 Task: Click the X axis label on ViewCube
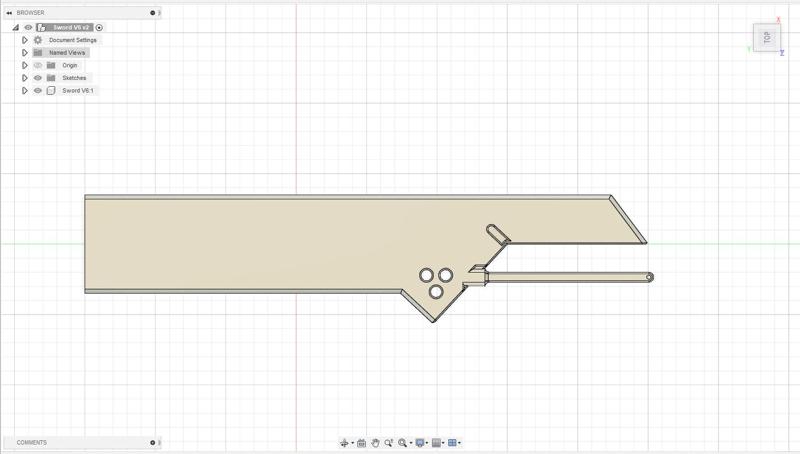[779, 20]
